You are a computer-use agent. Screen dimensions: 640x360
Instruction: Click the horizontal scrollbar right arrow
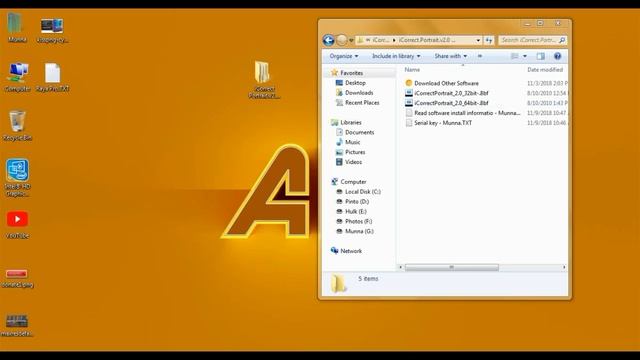coord(564,267)
